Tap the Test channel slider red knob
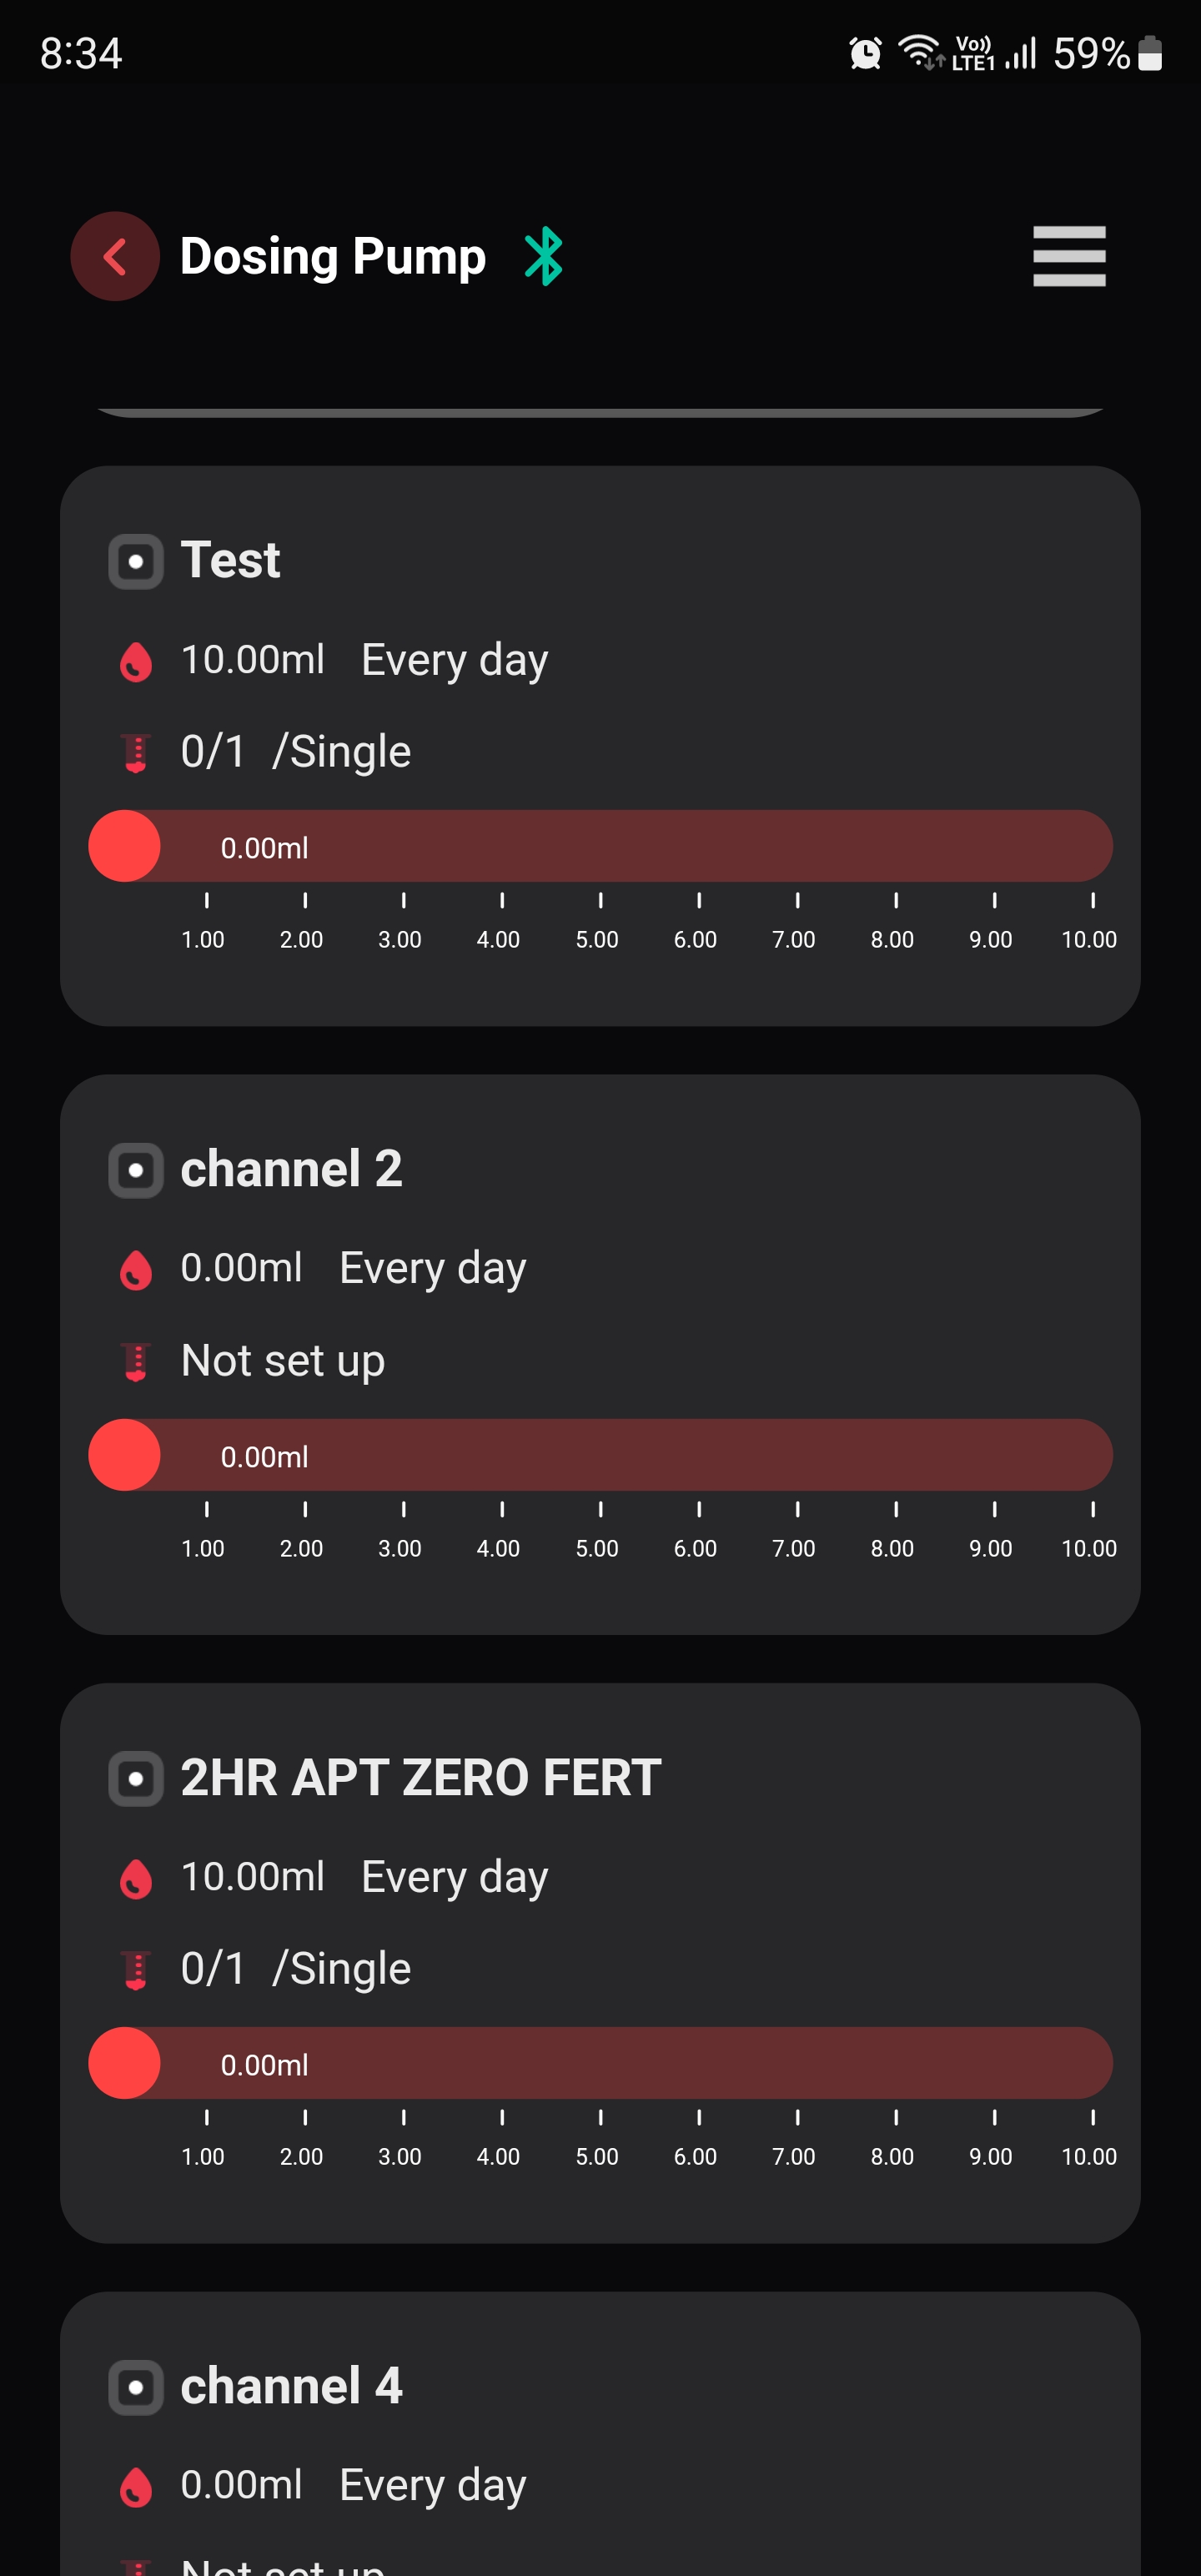Image resolution: width=1201 pixels, height=2576 pixels. (124, 846)
